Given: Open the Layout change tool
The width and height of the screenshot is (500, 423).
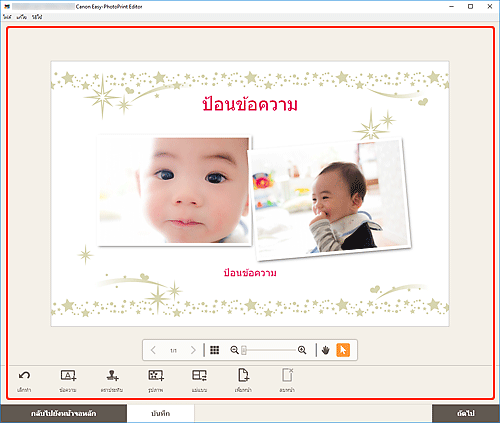Looking at the screenshot, I should 199,376.
